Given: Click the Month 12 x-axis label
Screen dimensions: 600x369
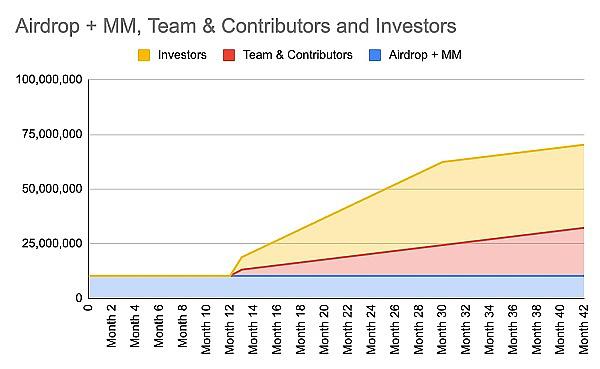Looking at the screenshot, I should [x=229, y=329].
